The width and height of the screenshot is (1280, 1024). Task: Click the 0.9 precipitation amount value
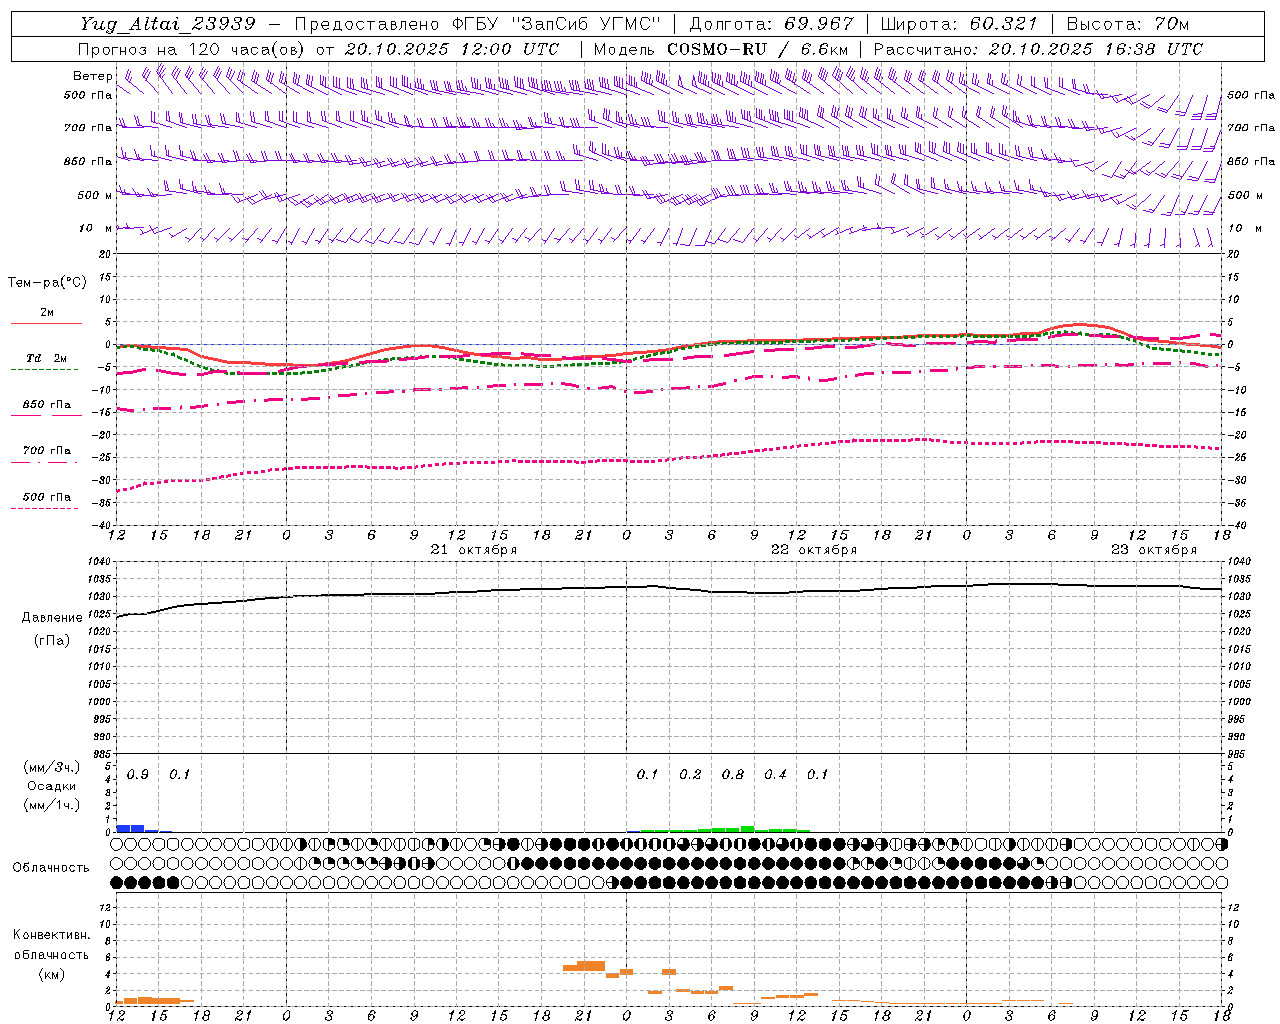[x=138, y=775]
